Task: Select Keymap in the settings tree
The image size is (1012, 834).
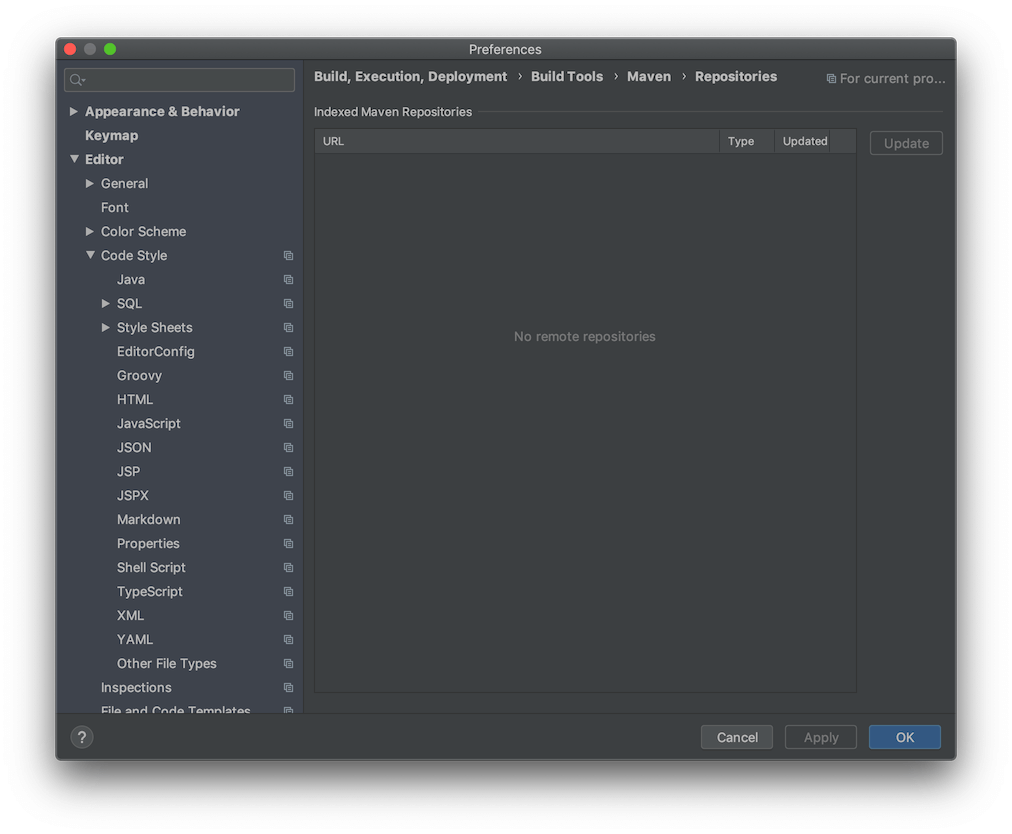Action: point(112,136)
